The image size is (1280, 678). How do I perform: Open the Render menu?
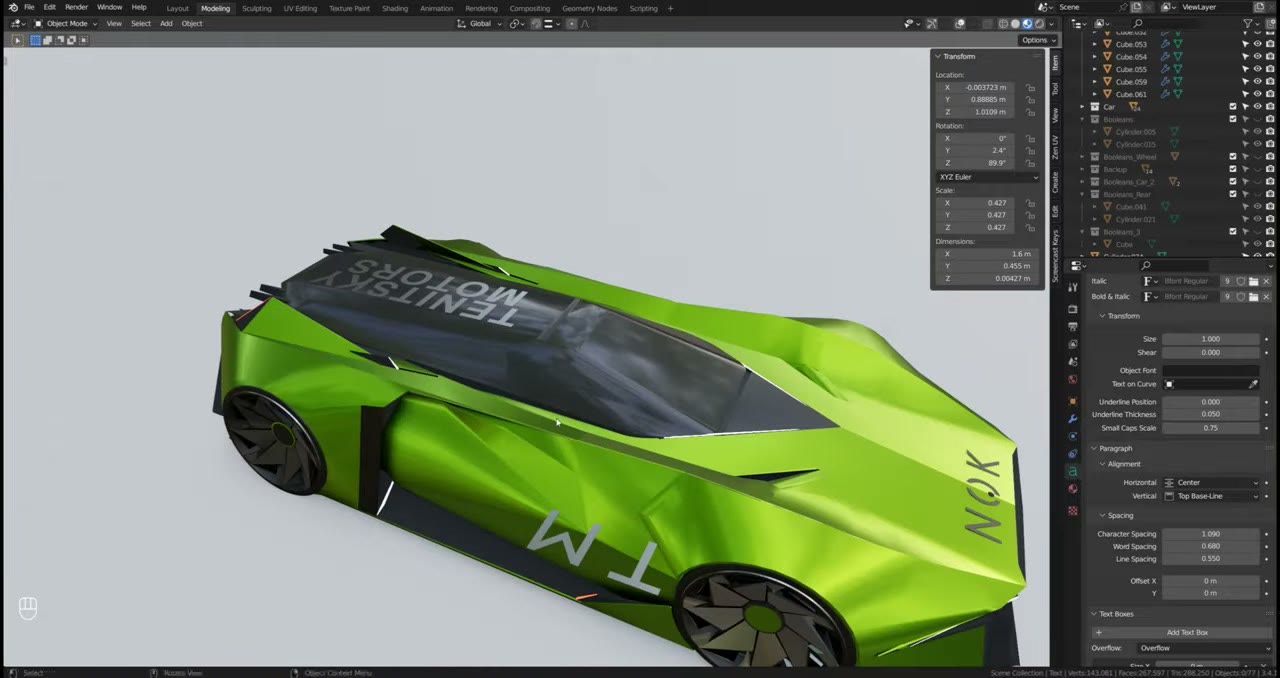pyautogui.click(x=77, y=8)
